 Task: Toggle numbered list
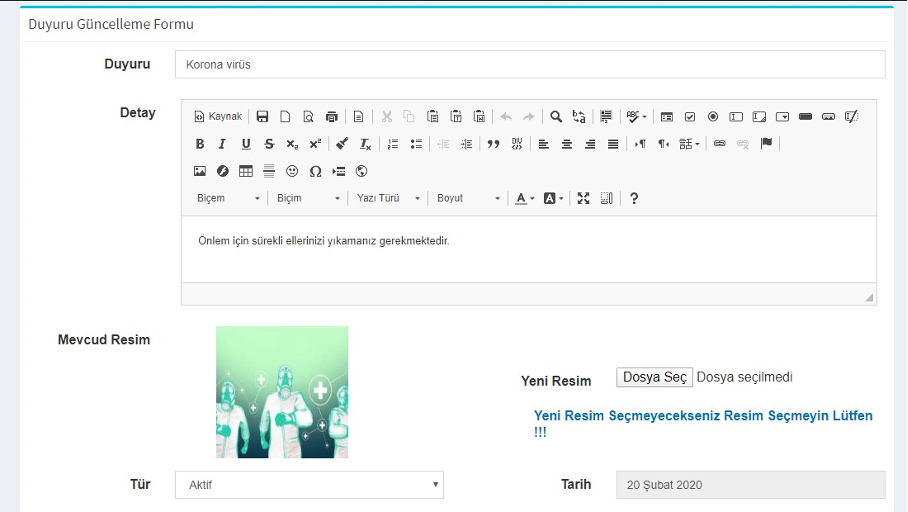coord(393,144)
